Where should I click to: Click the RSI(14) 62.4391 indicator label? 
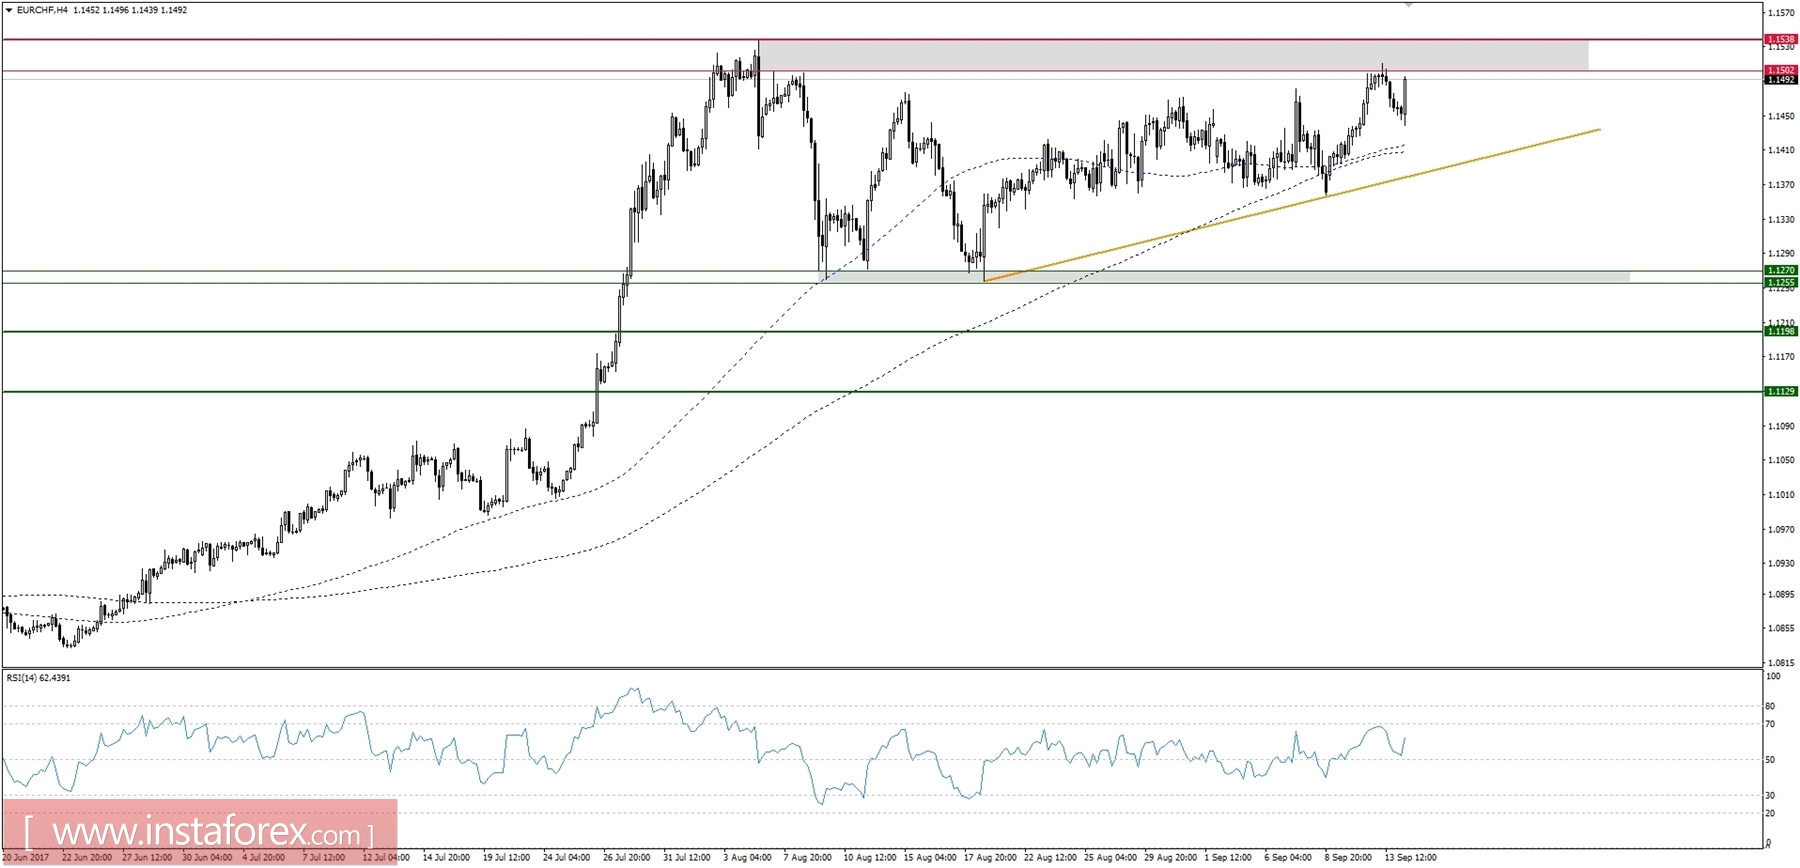click(39, 678)
